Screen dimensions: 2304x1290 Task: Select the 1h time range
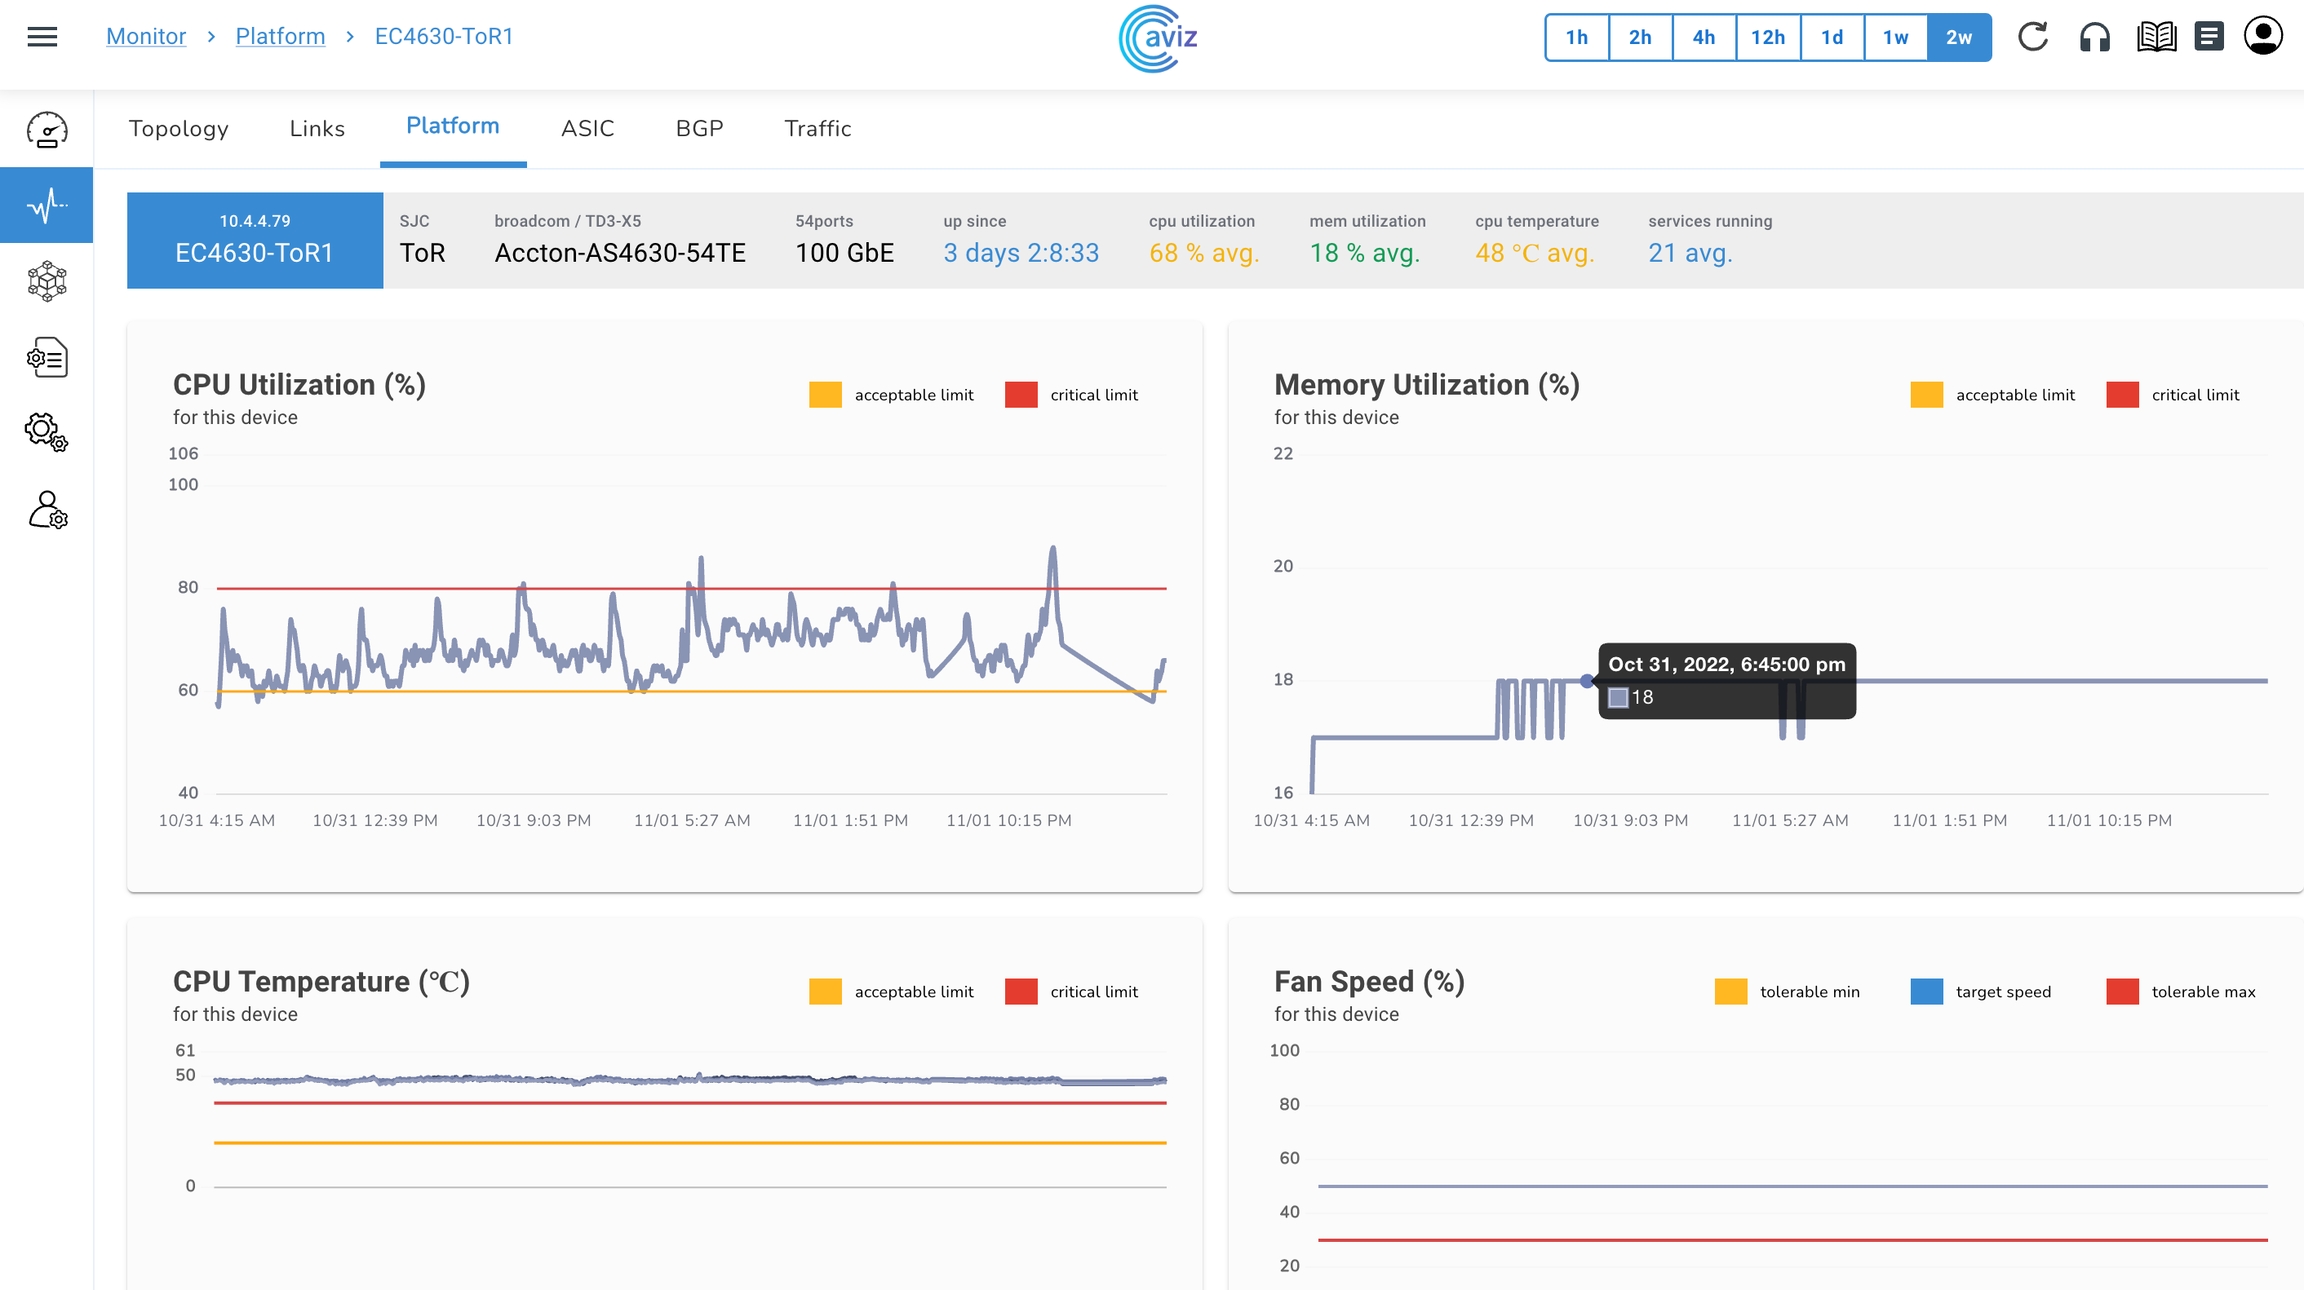(1577, 37)
